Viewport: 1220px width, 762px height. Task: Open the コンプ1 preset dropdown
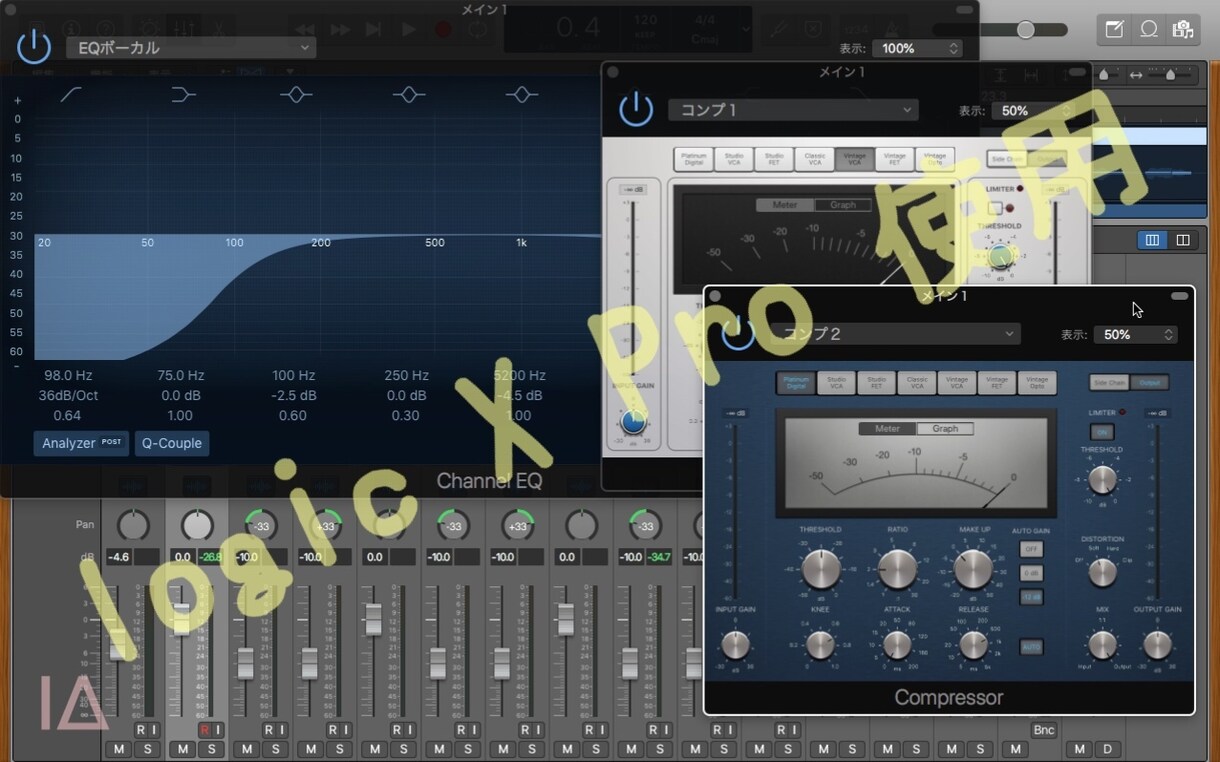point(793,110)
